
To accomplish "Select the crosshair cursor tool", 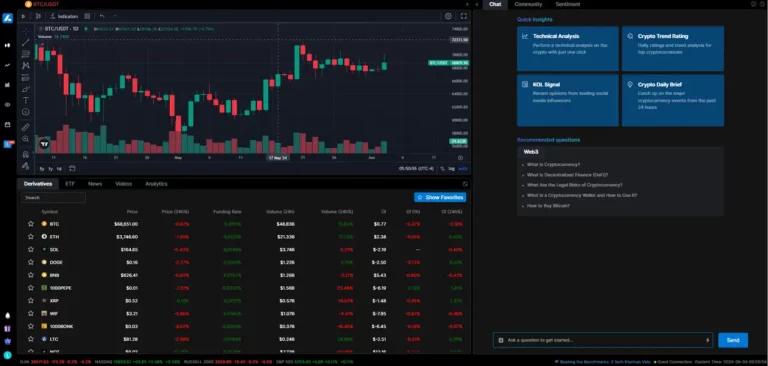I will (26, 31).
